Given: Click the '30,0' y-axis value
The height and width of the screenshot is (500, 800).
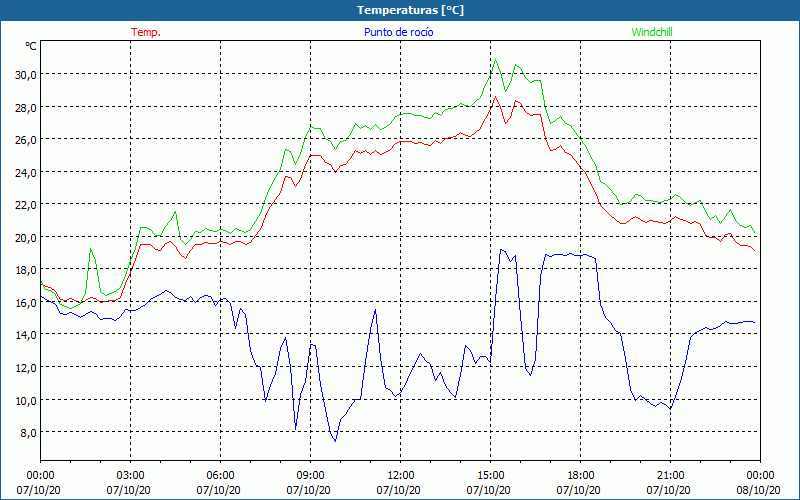Looking at the screenshot, I should point(26,74).
